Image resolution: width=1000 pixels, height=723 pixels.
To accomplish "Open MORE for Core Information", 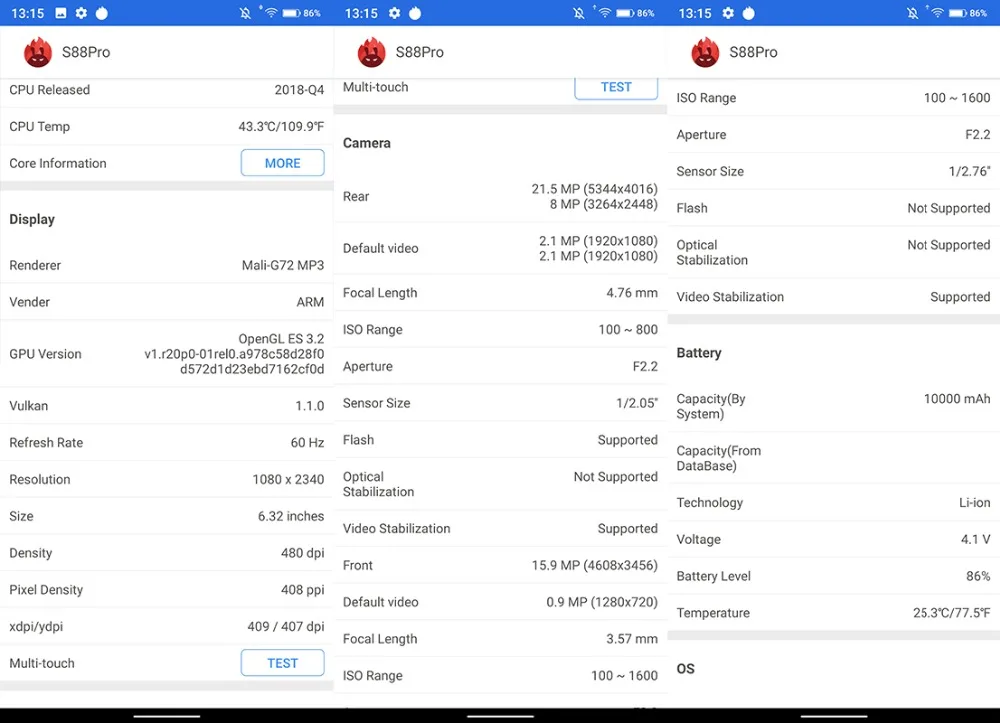I will [x=283, y=163].
